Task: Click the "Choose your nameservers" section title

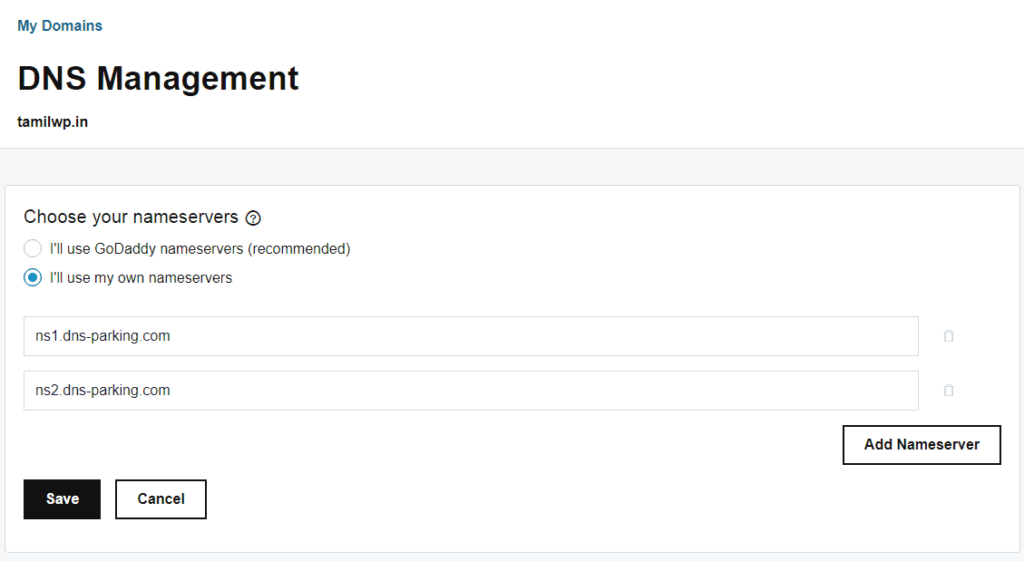Action: pos(131,217)
